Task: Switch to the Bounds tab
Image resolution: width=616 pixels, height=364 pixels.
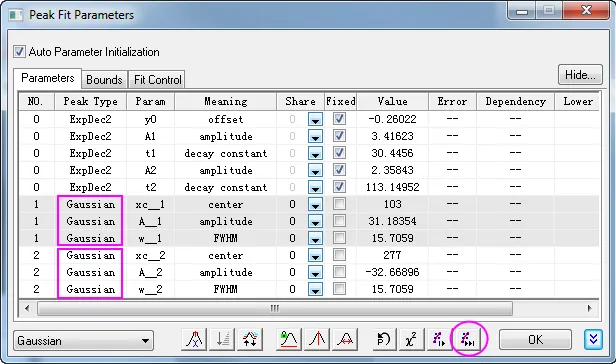Action: point(104,80)
